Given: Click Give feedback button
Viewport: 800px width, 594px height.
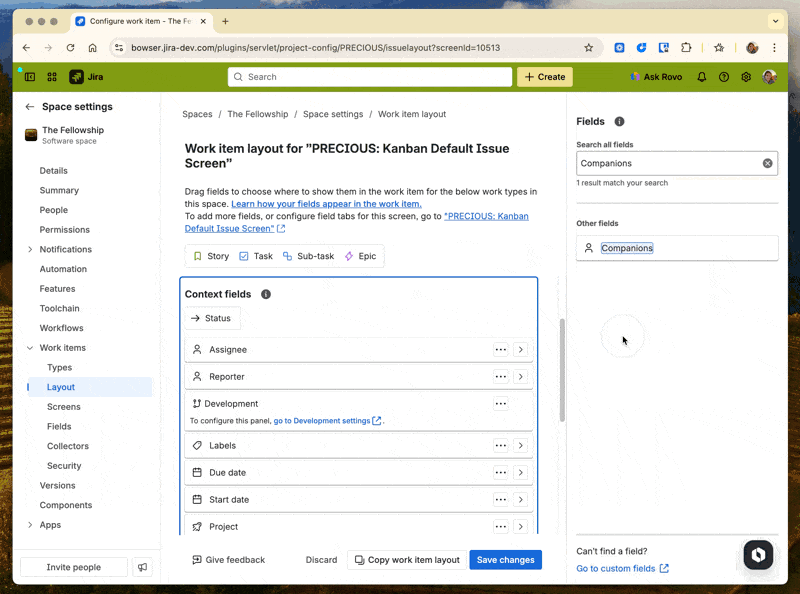Looking at the screenshot, I should [229, 560].
